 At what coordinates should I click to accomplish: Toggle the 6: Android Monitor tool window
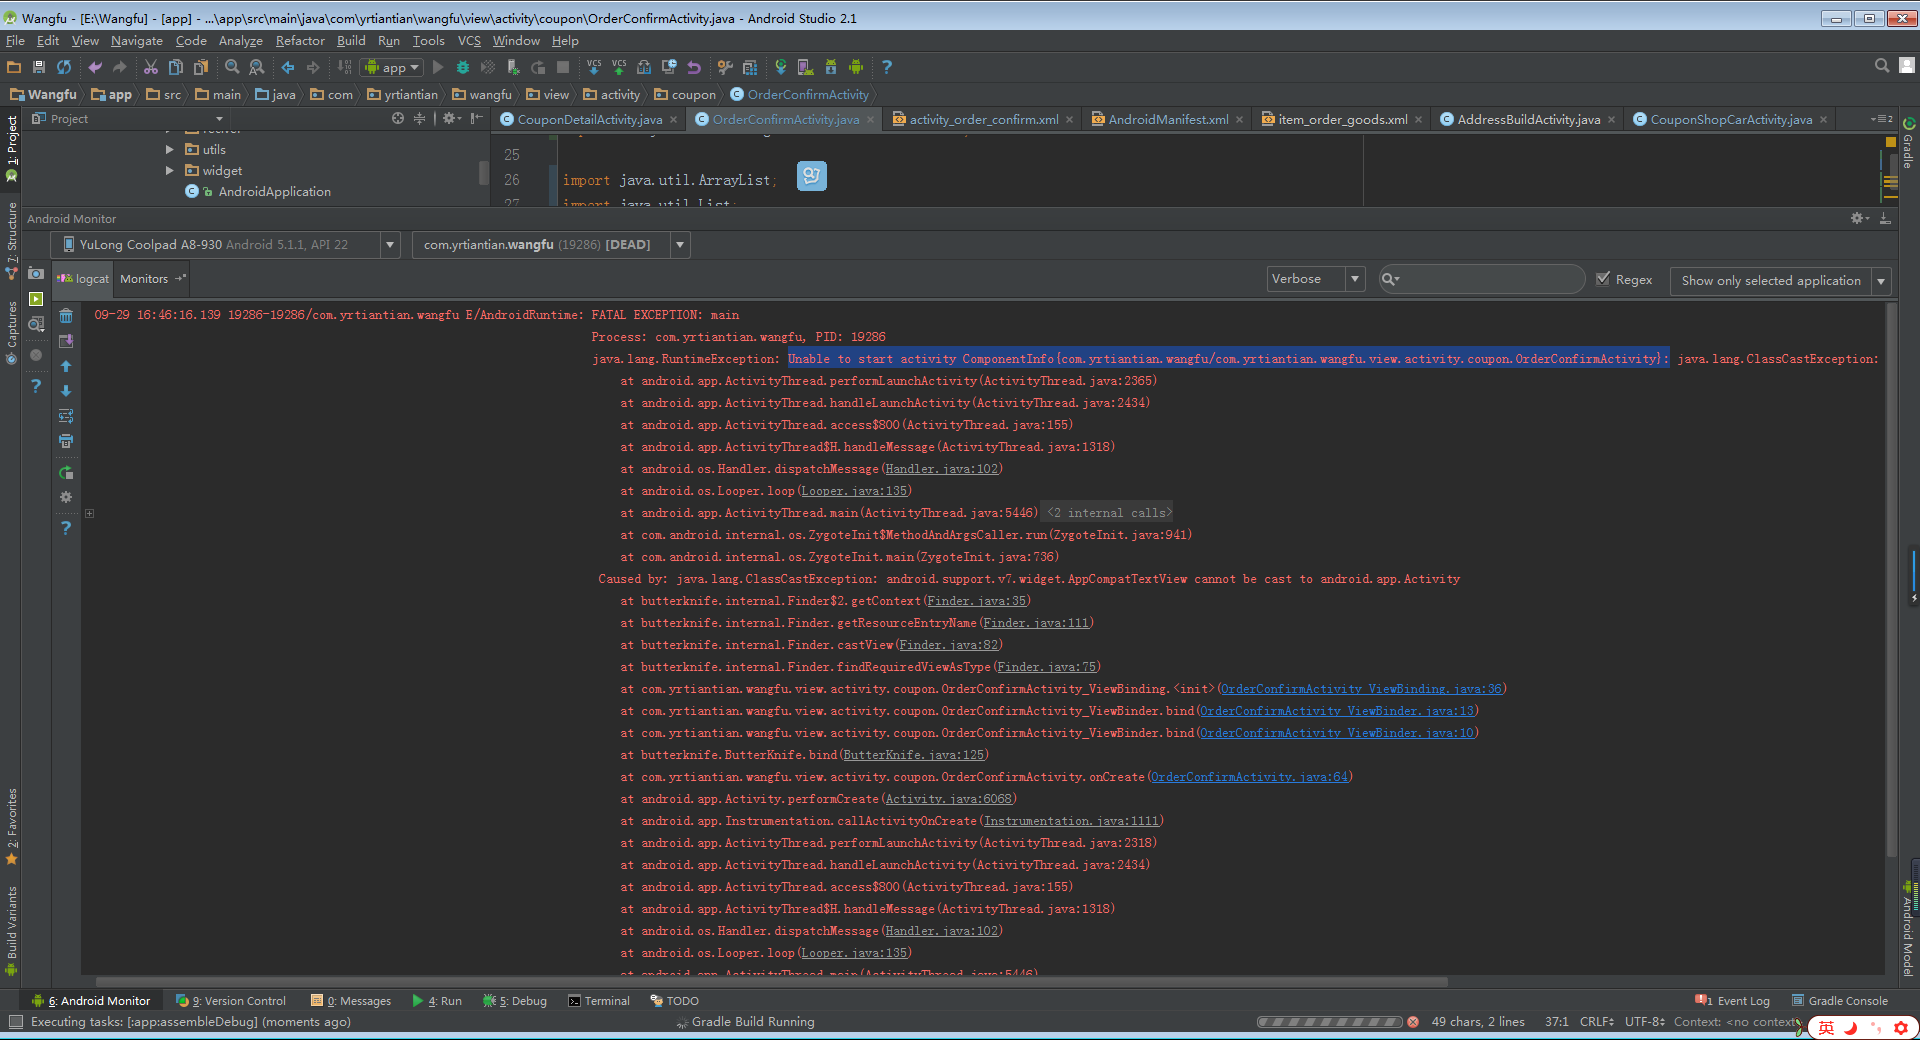[x=91, y=1000]
